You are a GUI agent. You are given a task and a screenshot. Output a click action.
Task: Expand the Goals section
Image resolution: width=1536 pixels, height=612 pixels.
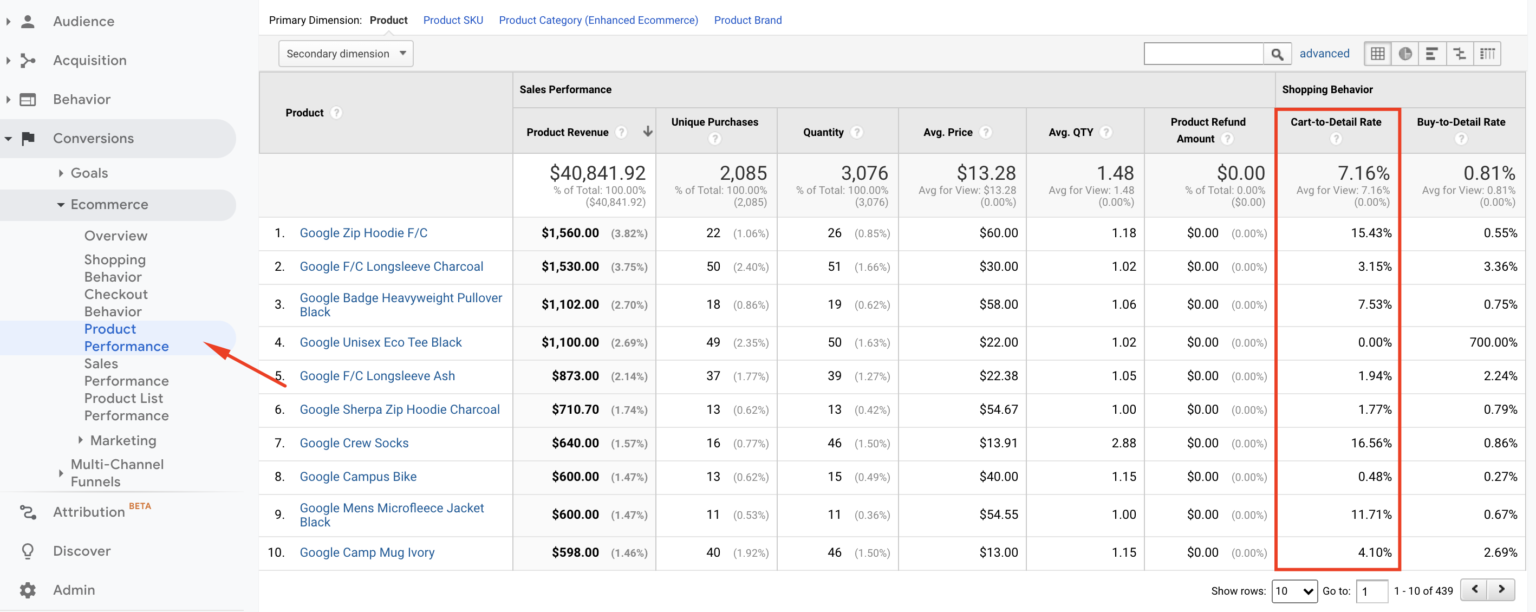click(x=87, y=172)
